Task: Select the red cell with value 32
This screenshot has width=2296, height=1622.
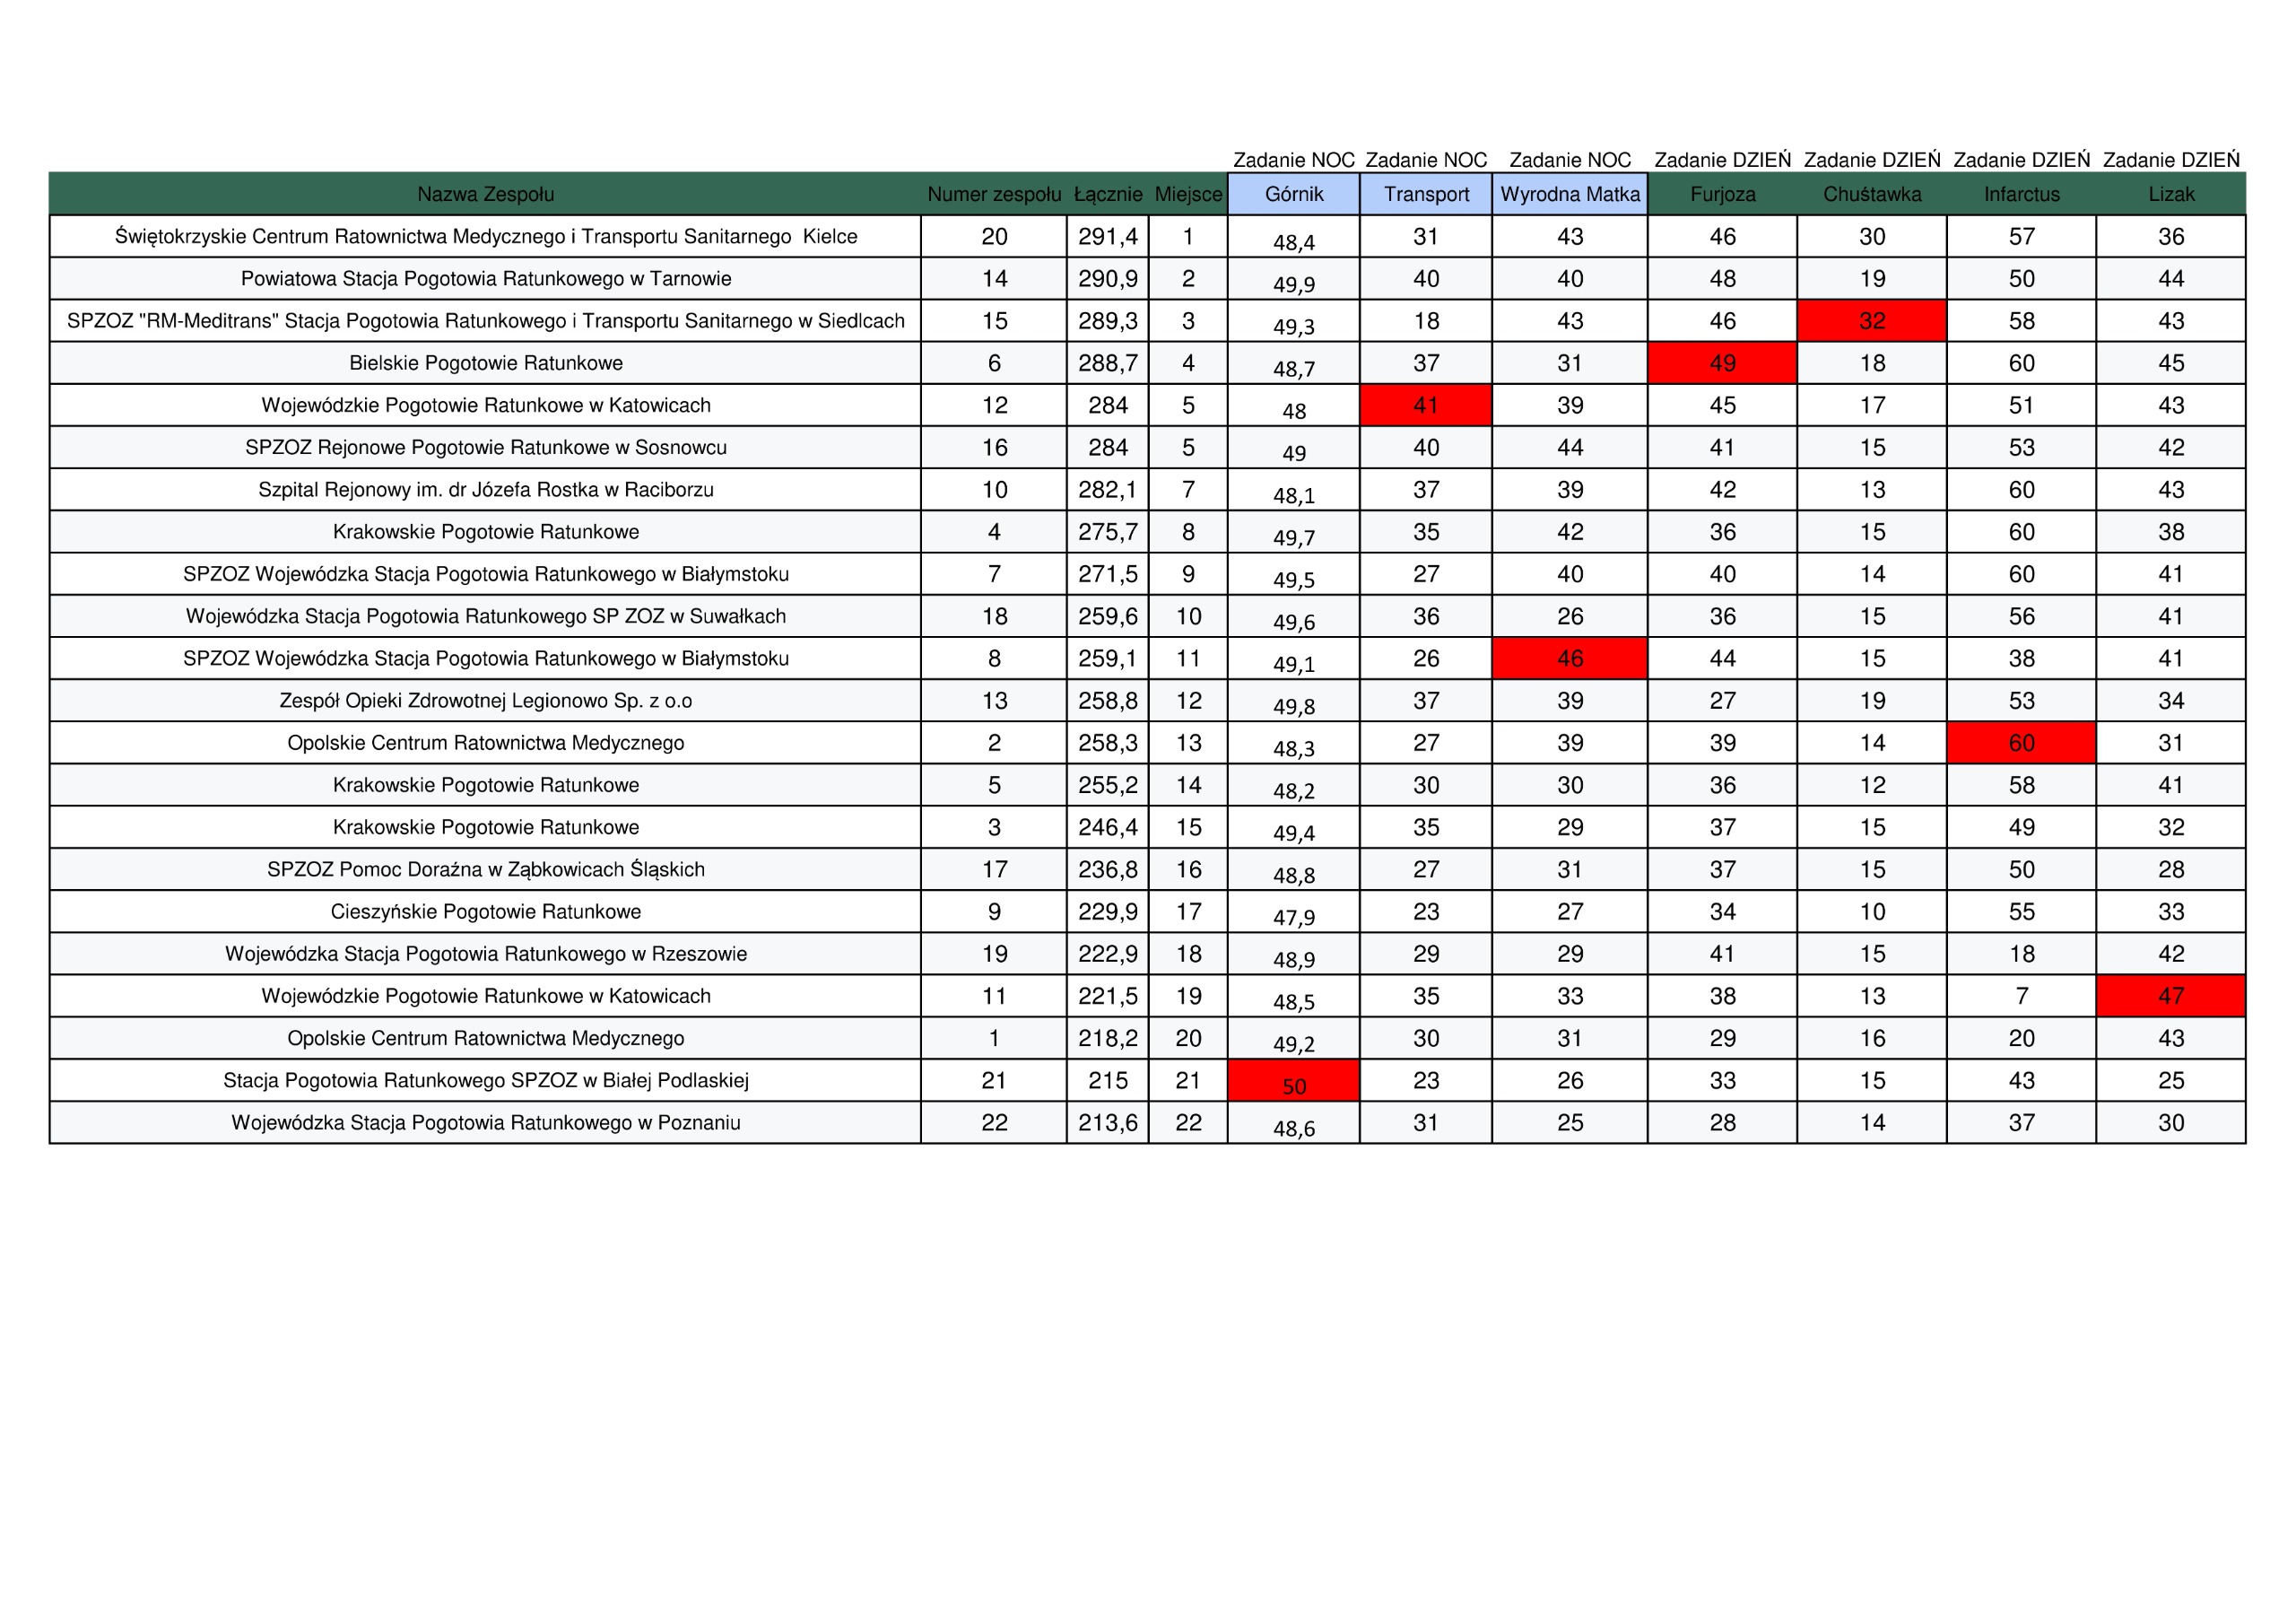Action: (1872, 321)
